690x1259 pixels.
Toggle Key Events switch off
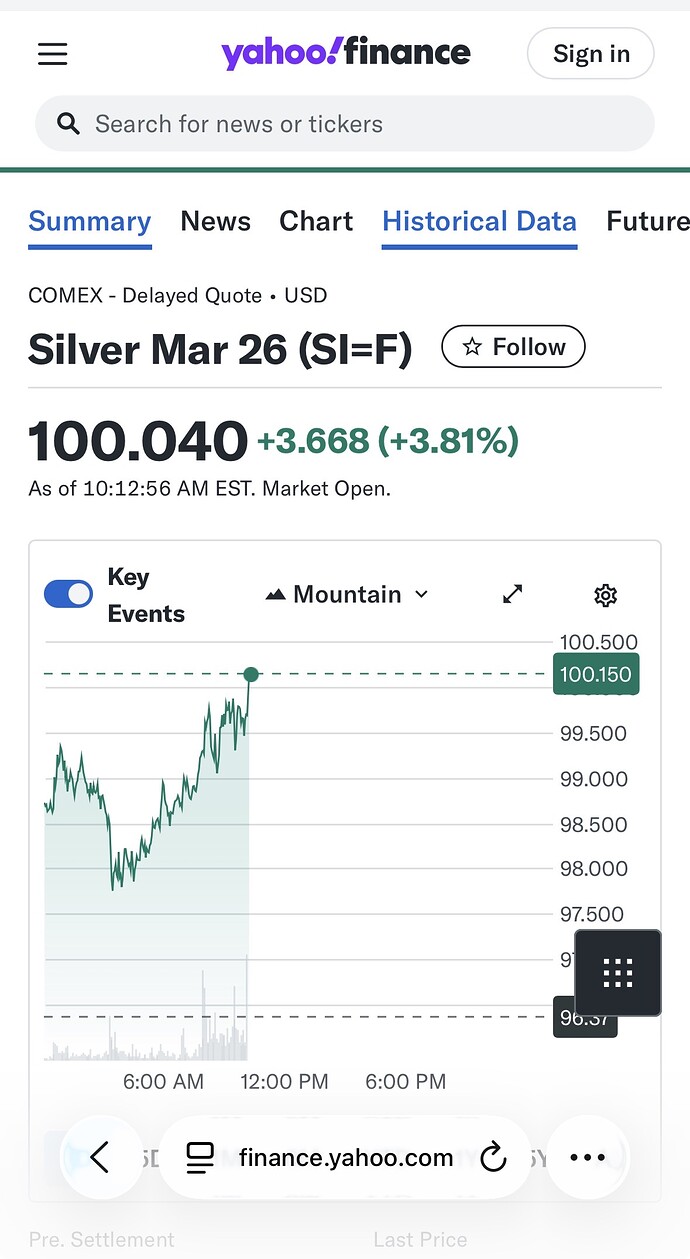coord(68,595)
